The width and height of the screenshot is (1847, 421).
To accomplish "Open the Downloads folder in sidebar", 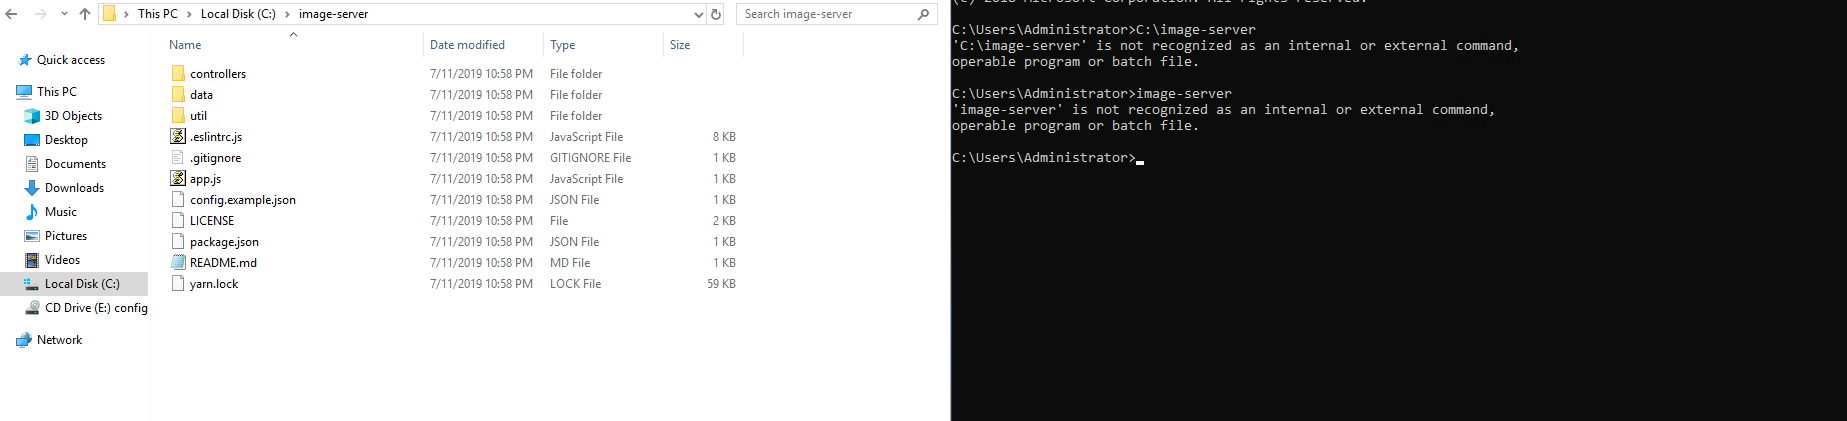I will (74, 188).
